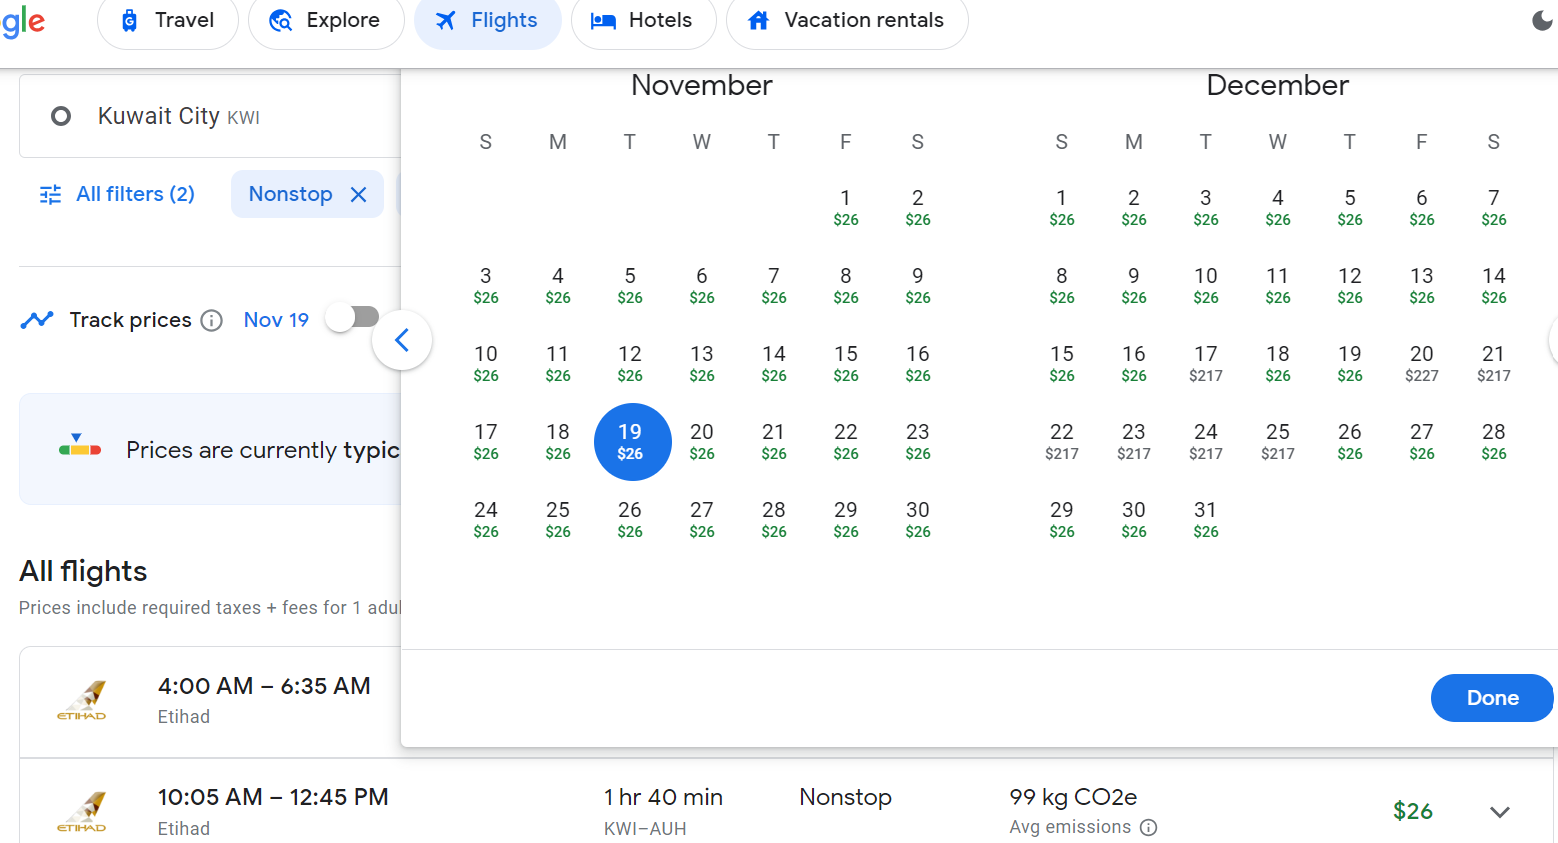1558x843 pixels.
Task: Pick November 27 as the date
Action: [x=701, y=519]
